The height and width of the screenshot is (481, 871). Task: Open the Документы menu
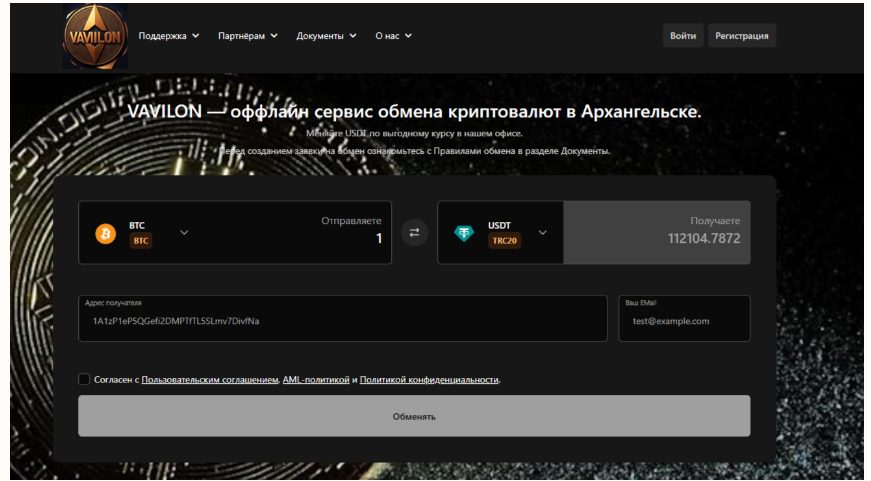(326, 36)
